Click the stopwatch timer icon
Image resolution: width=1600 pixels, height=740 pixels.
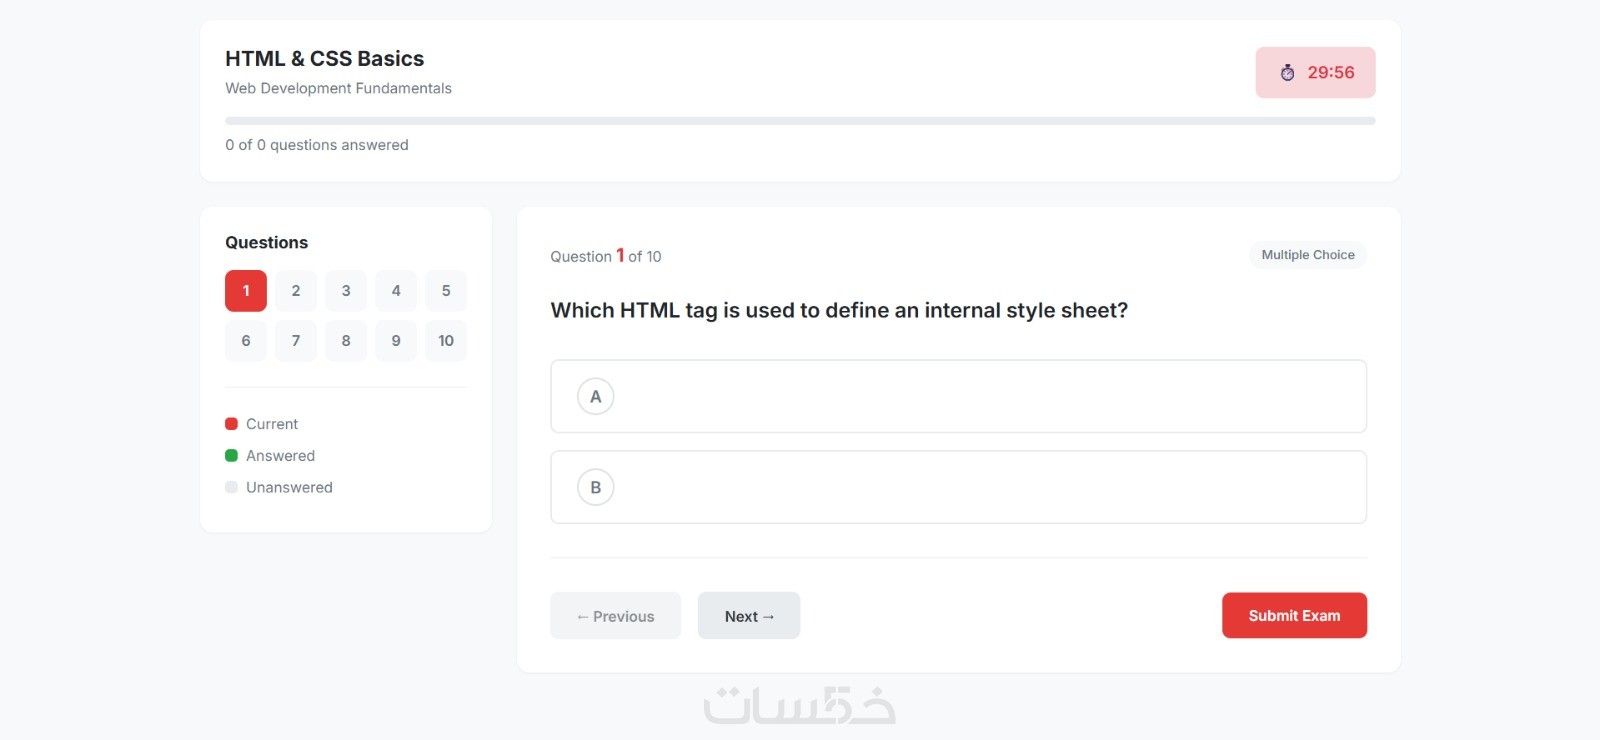point(1287,72)
